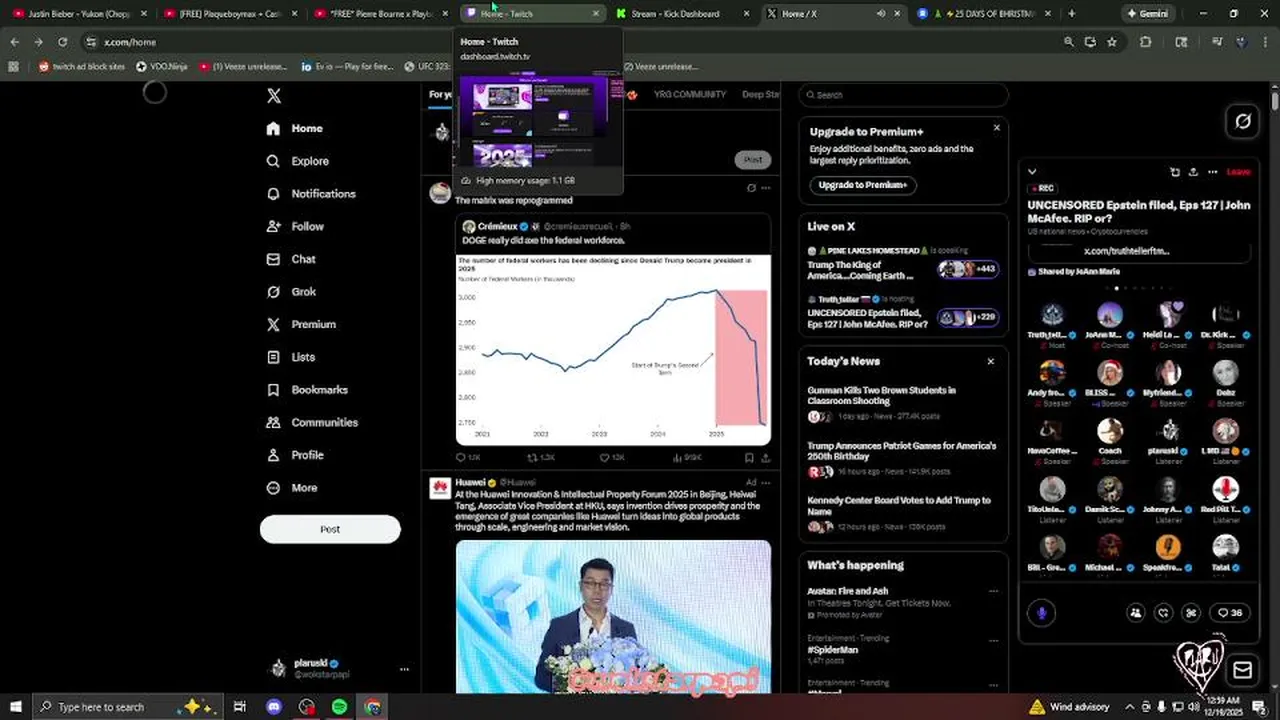Open the federal workers chart image
The height and width of the screenshot is (720, 1280).
tap(613, 350)
